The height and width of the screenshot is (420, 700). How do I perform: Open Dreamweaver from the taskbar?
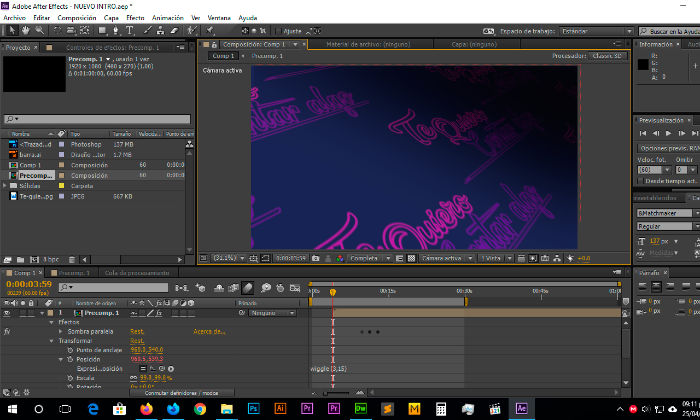(360, 408)
